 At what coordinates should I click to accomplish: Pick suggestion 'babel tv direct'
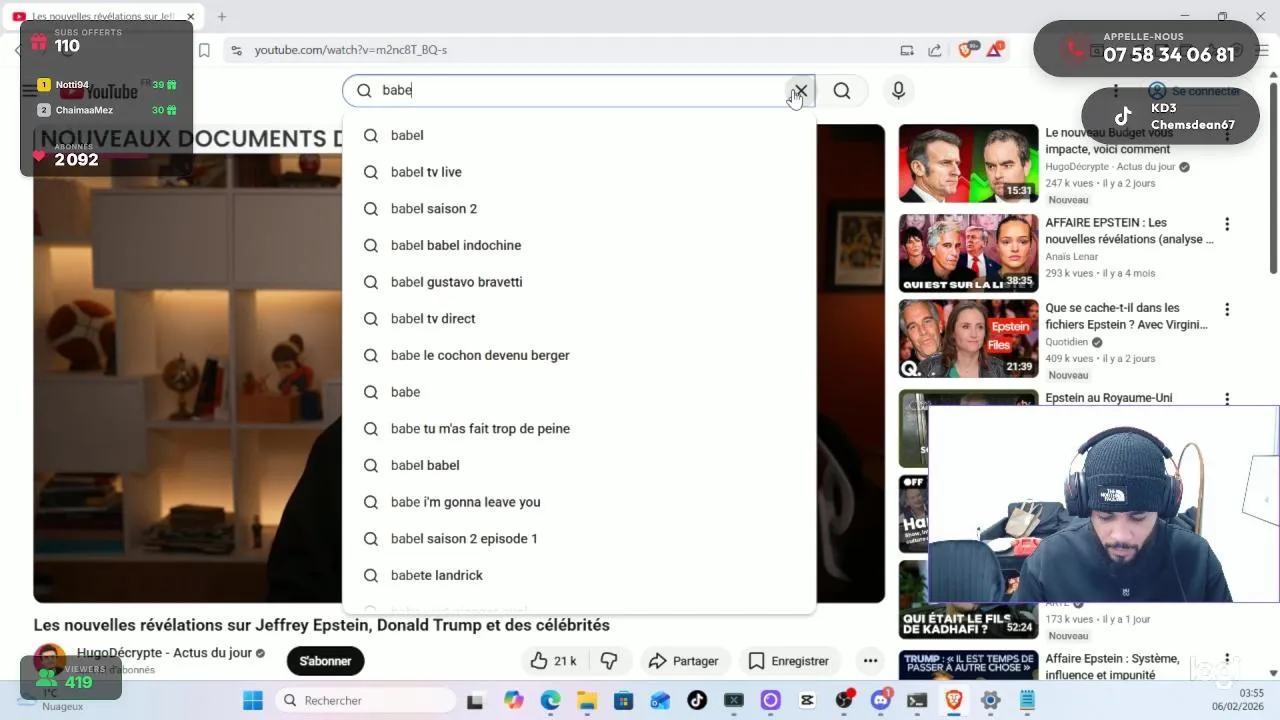pos(579,319)
